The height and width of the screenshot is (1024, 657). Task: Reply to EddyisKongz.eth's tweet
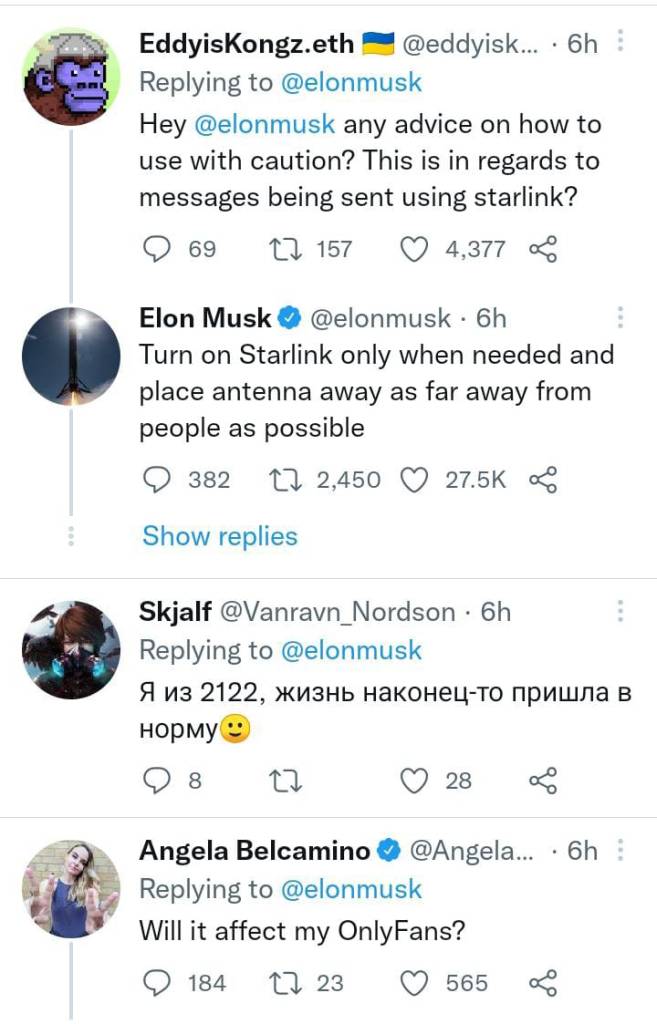158,249
